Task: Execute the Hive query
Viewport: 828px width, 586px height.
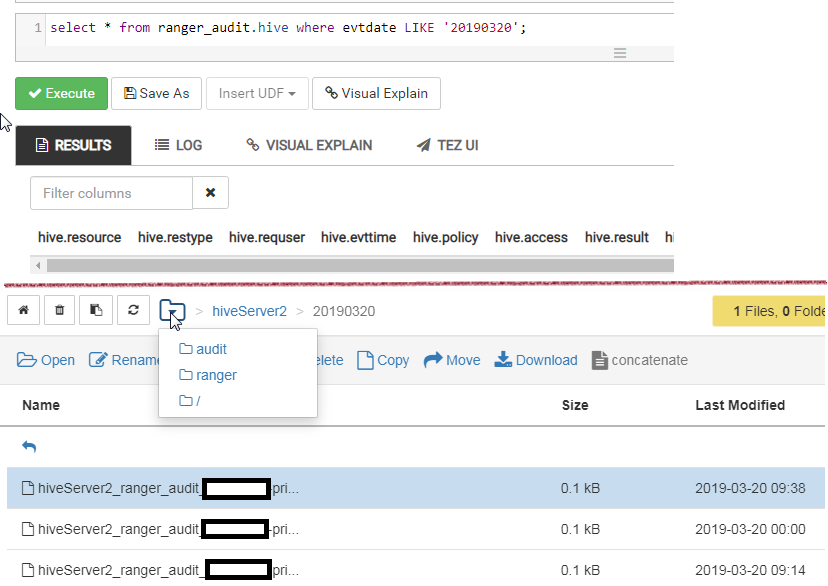Action: click(x=61, y=93)
